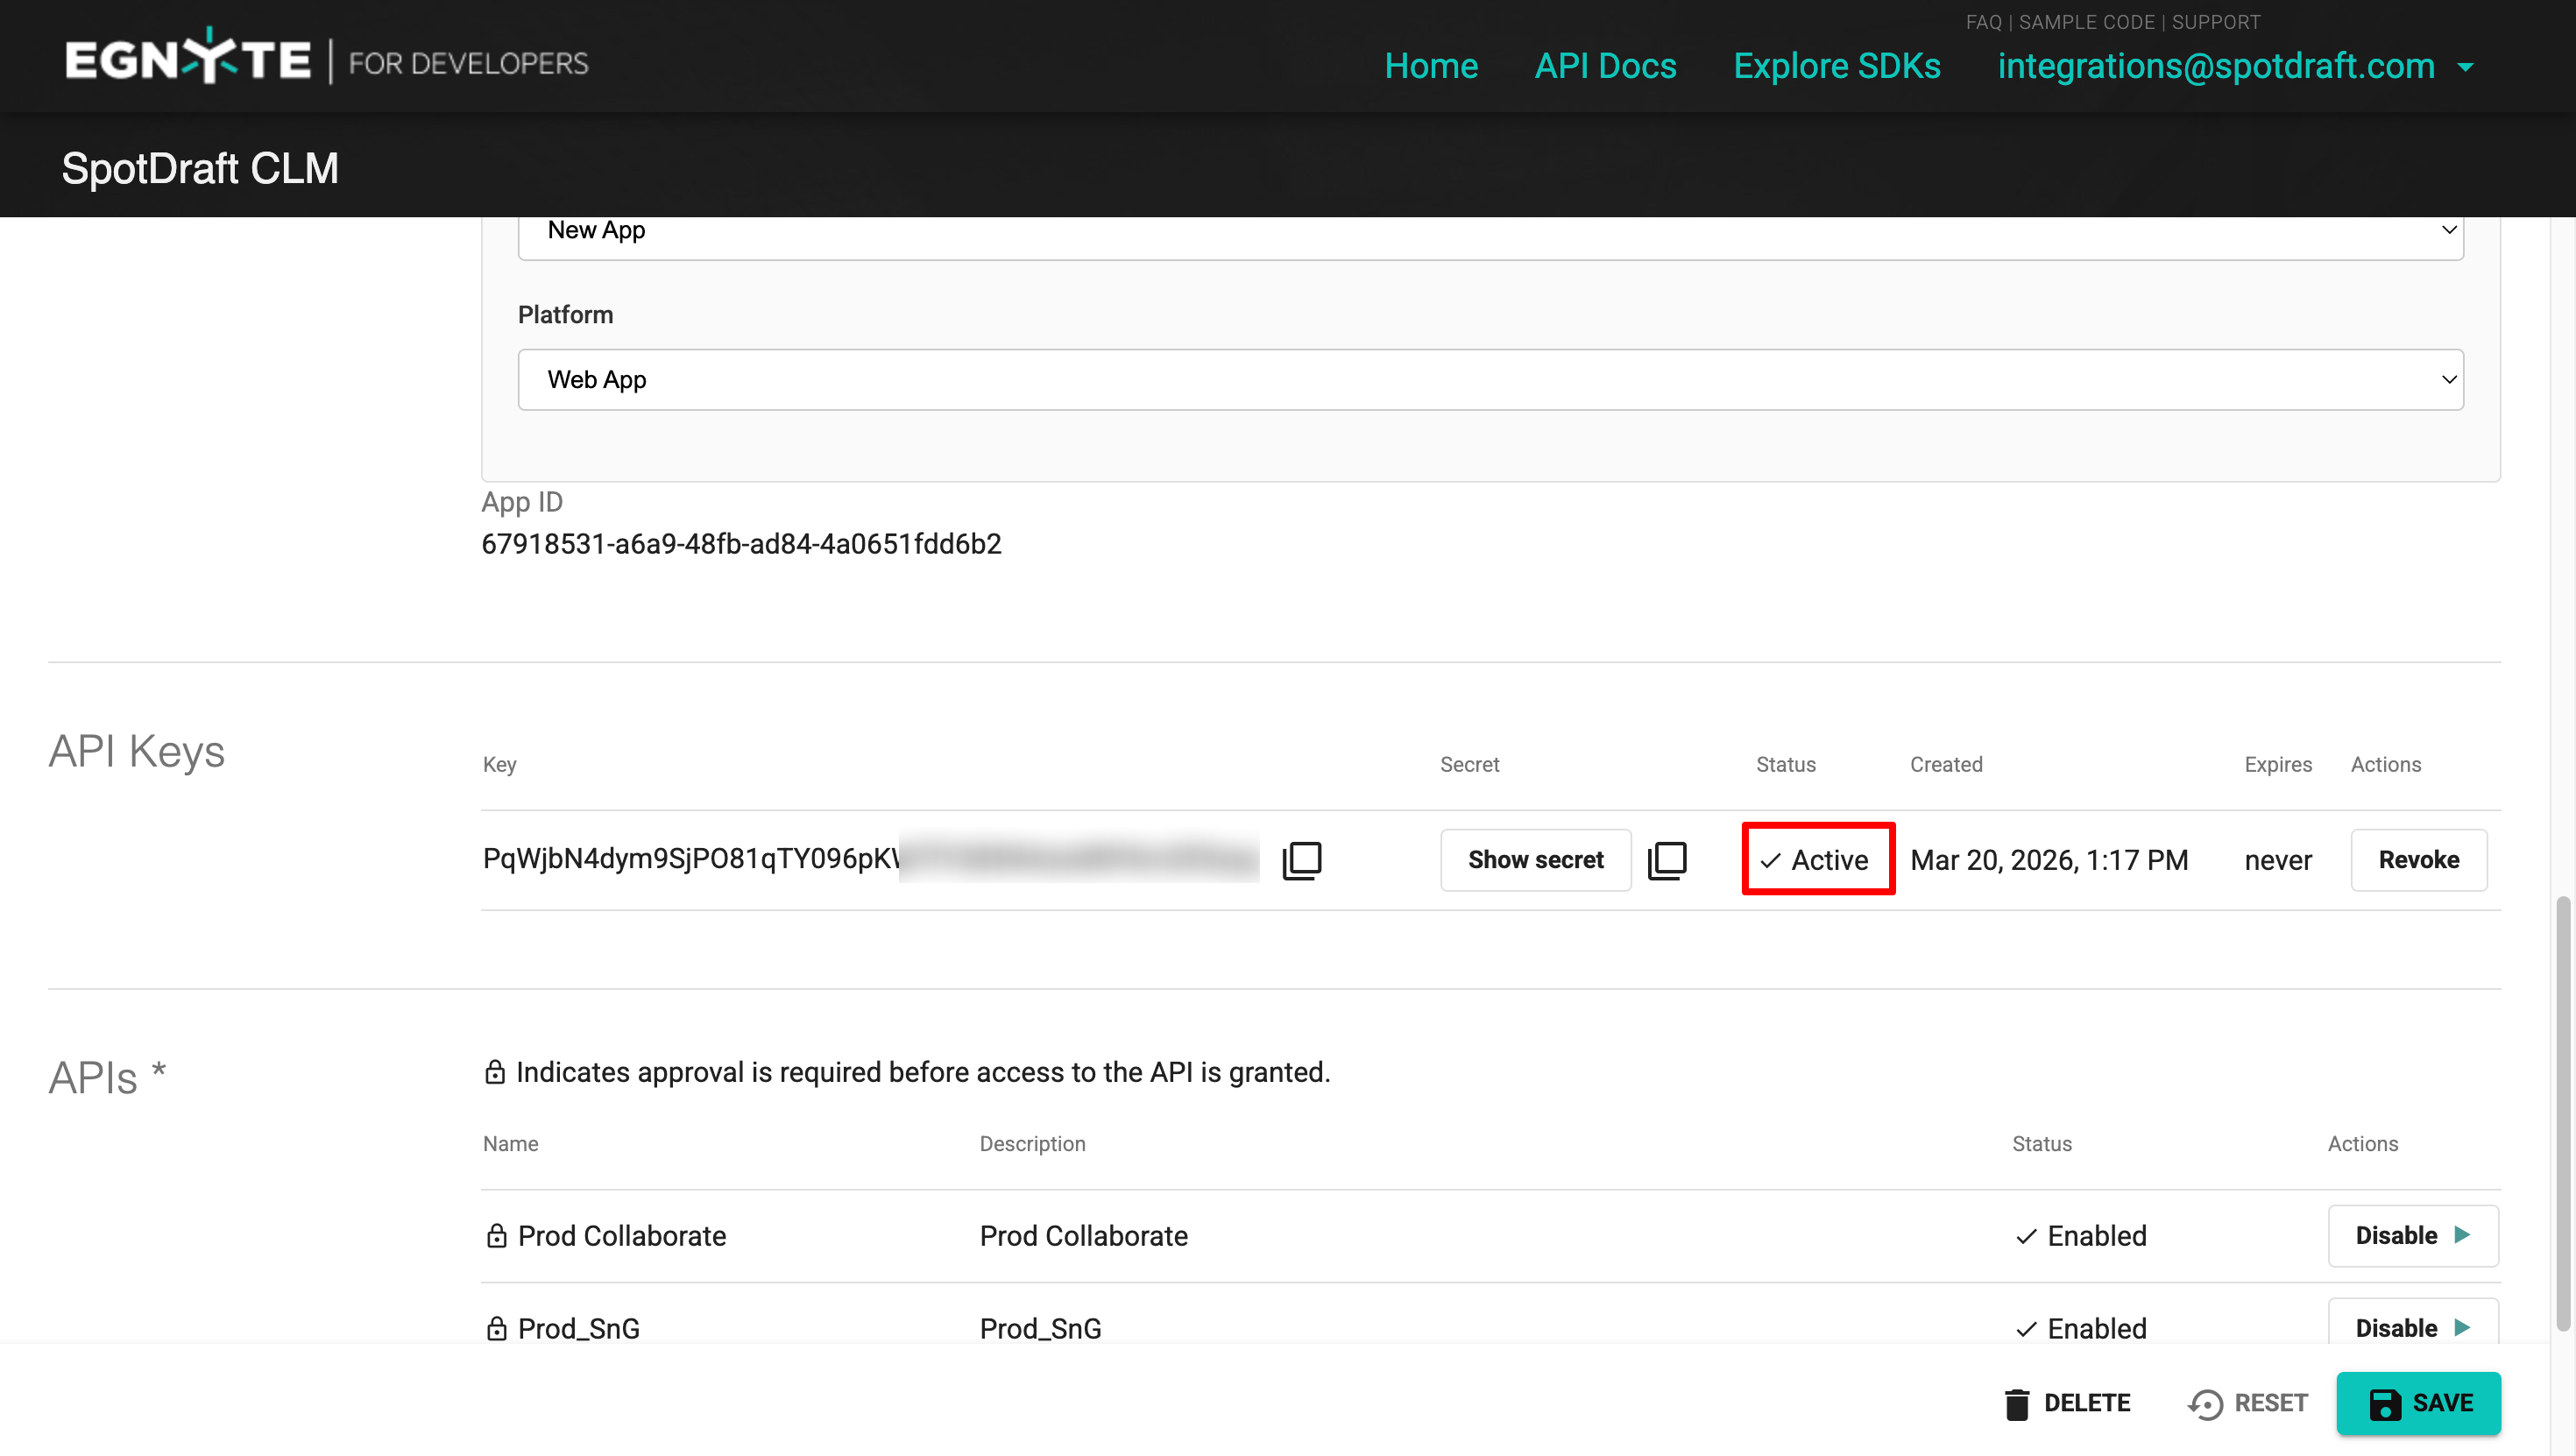Image resolution: width=2576 pixels, height=1456 pixels.
Task: Click the Save floppy disk button
Action: point(2418,1404)
